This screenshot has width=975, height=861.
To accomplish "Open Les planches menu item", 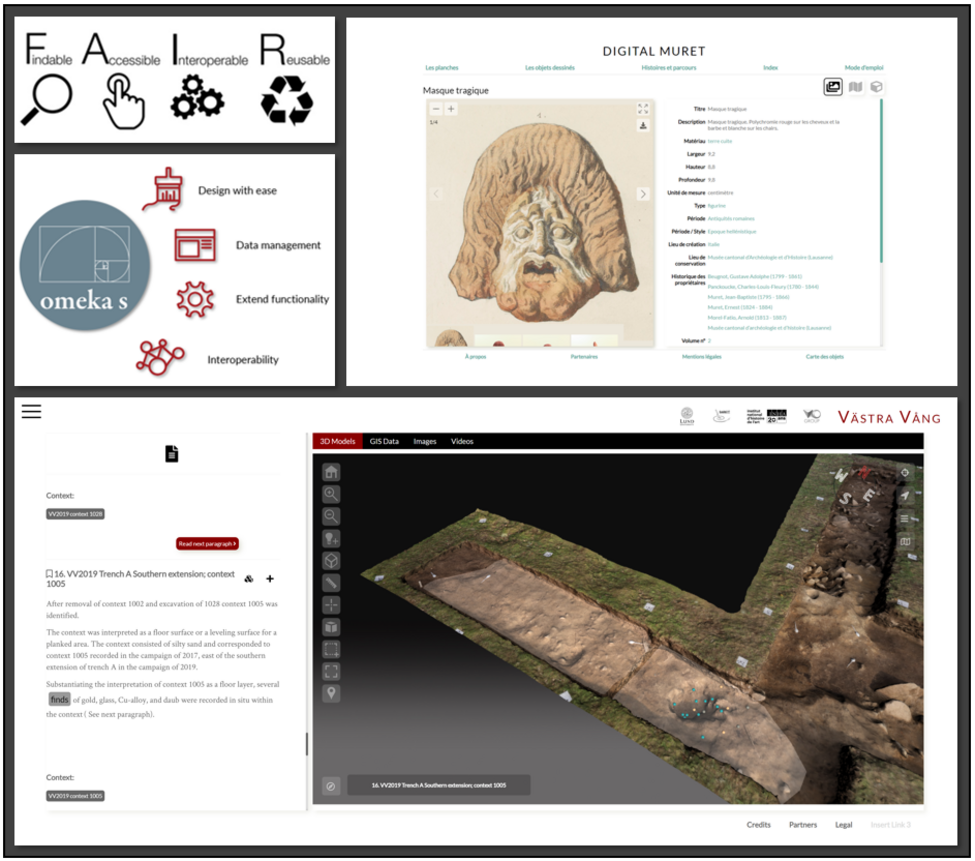I will [442, 68].
